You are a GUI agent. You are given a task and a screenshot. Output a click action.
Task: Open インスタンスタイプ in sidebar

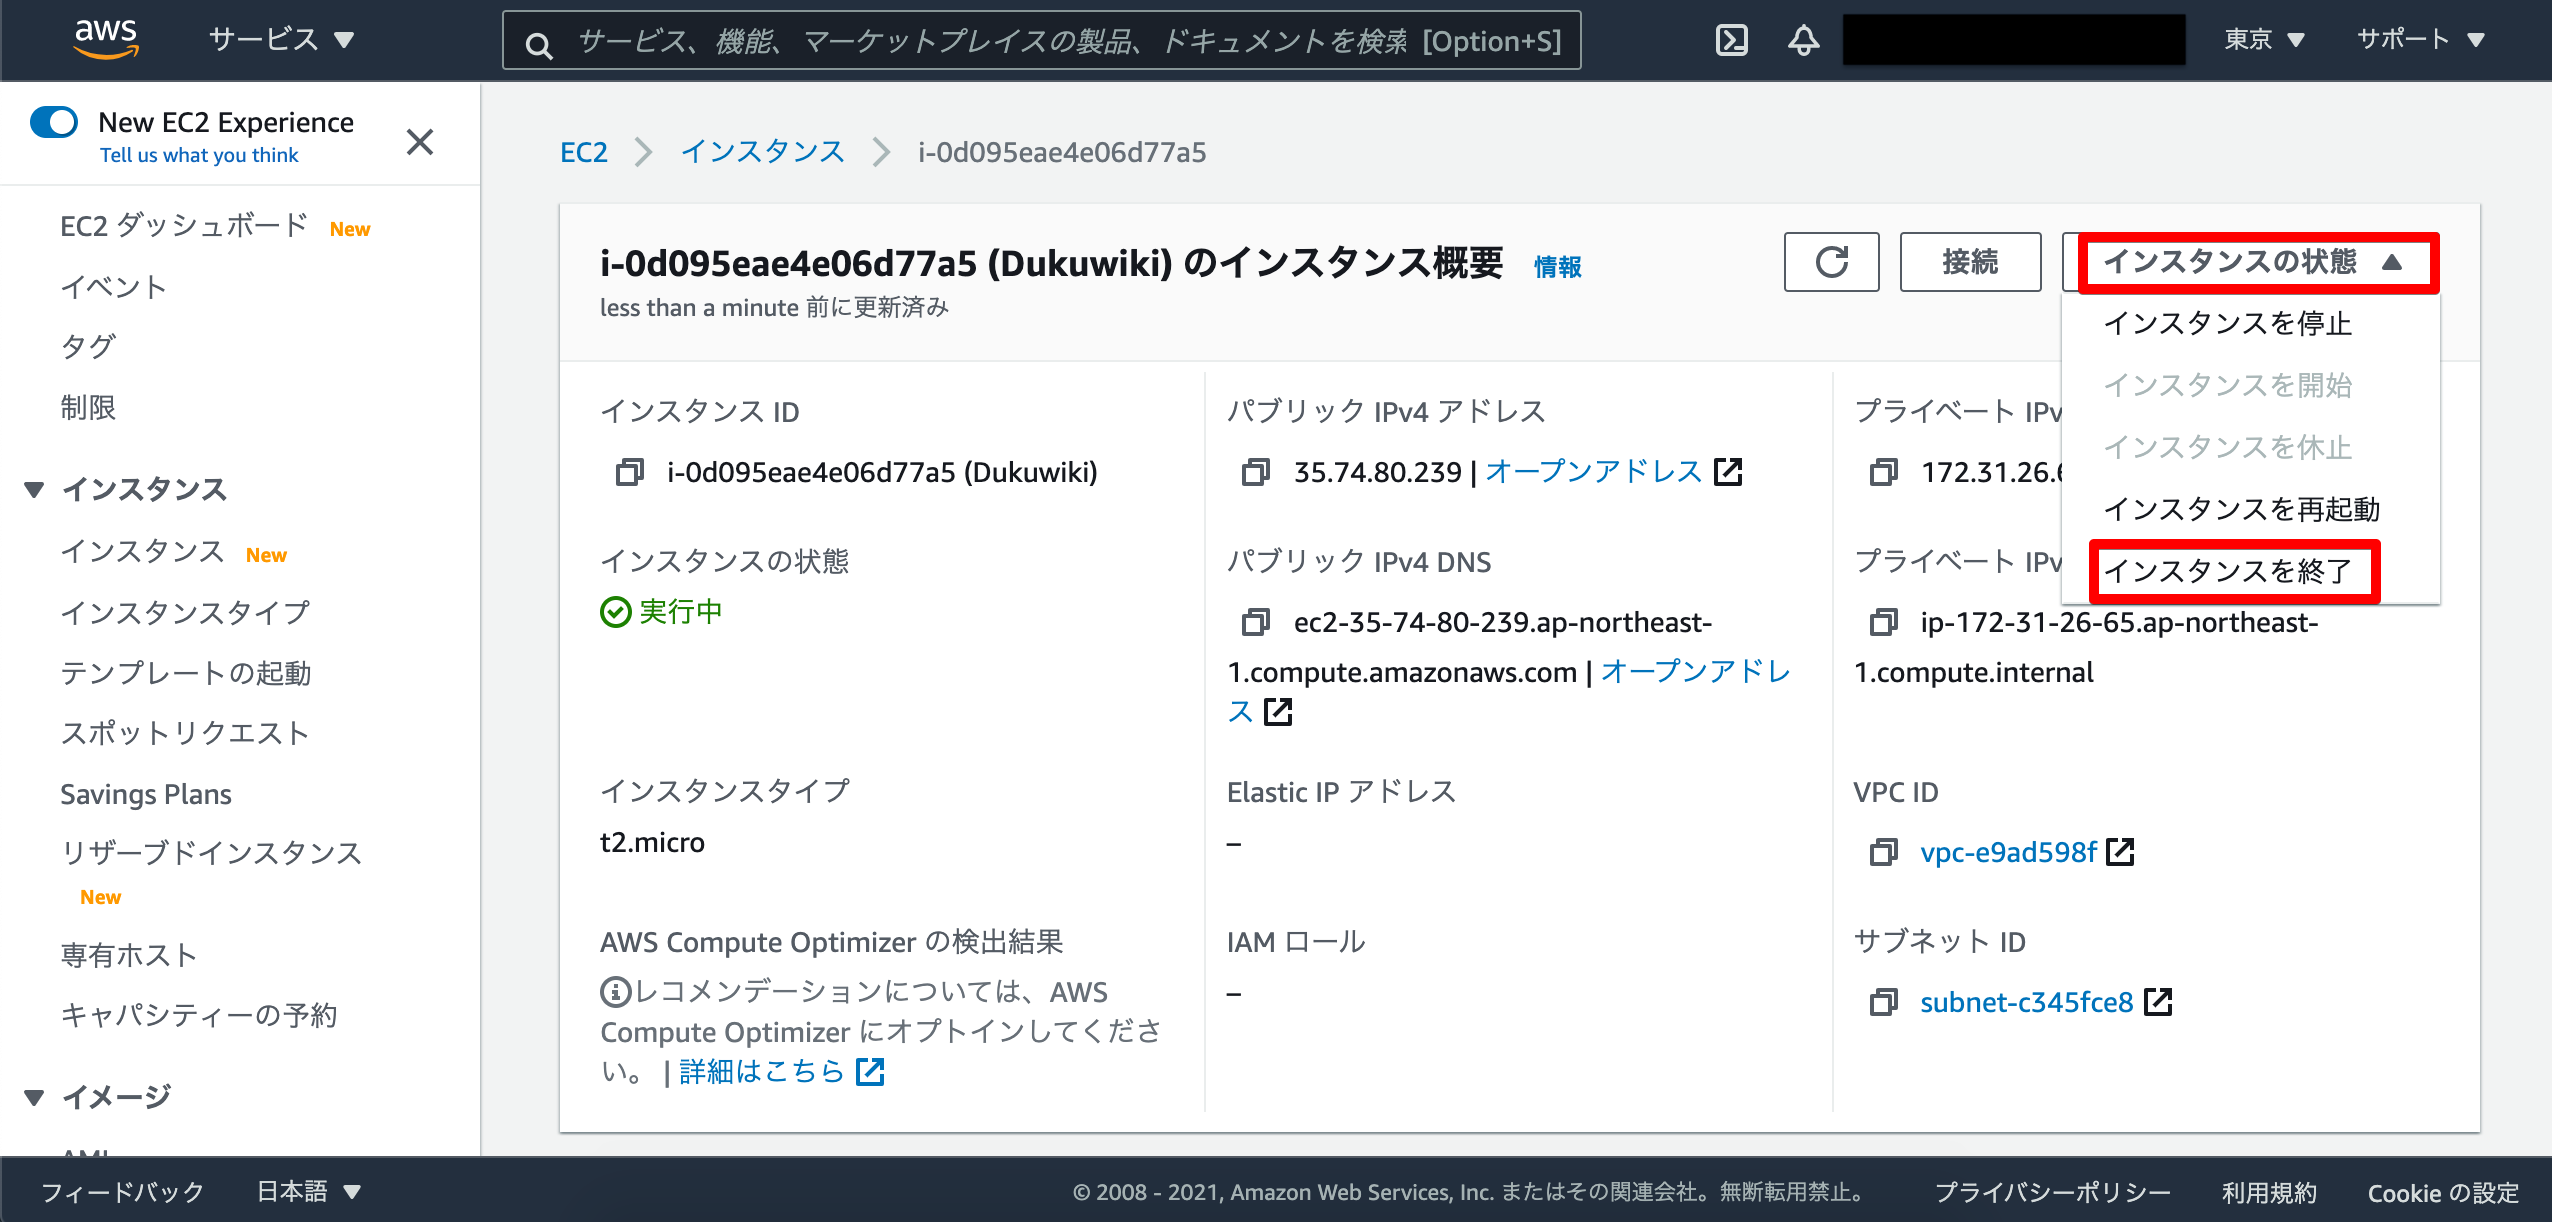coord(185,612)
